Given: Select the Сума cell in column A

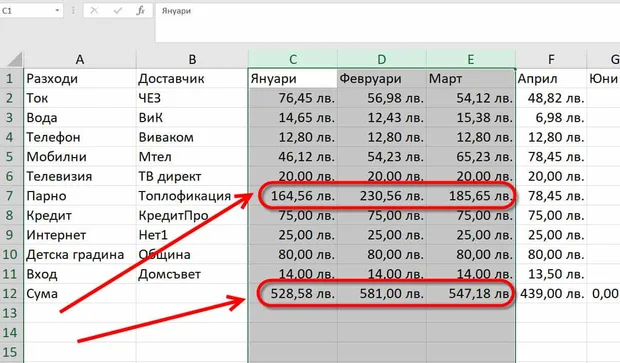Looking at the screenshot, I should [80, 294].
